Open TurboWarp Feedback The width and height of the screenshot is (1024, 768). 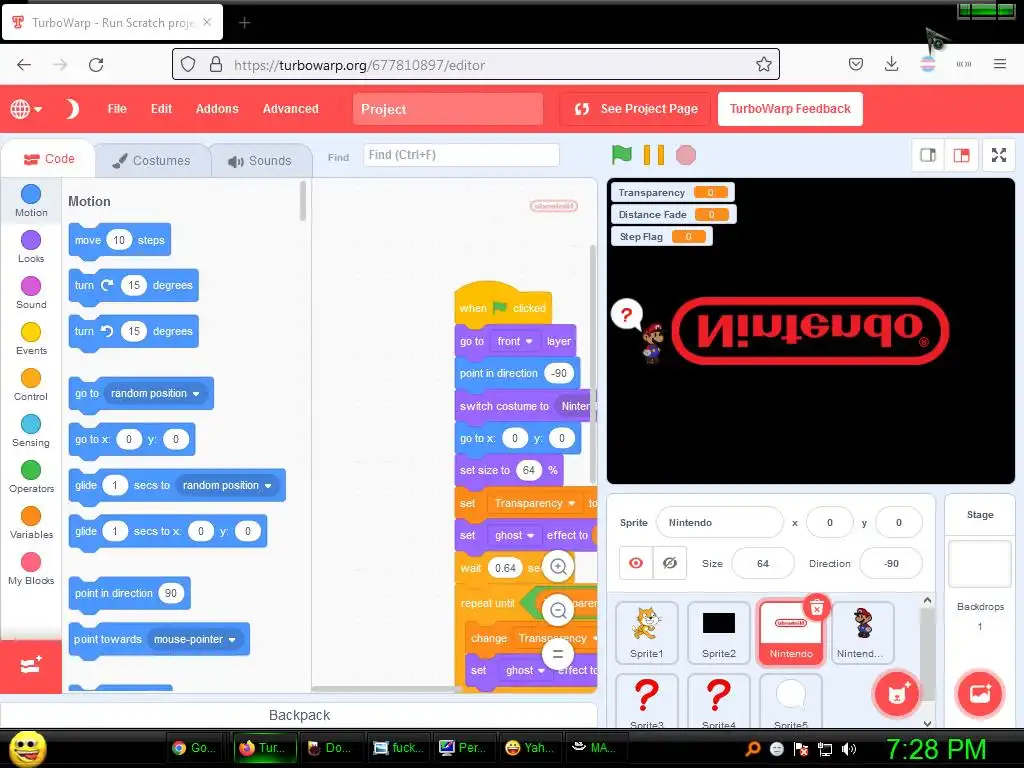tap(790, 109)
